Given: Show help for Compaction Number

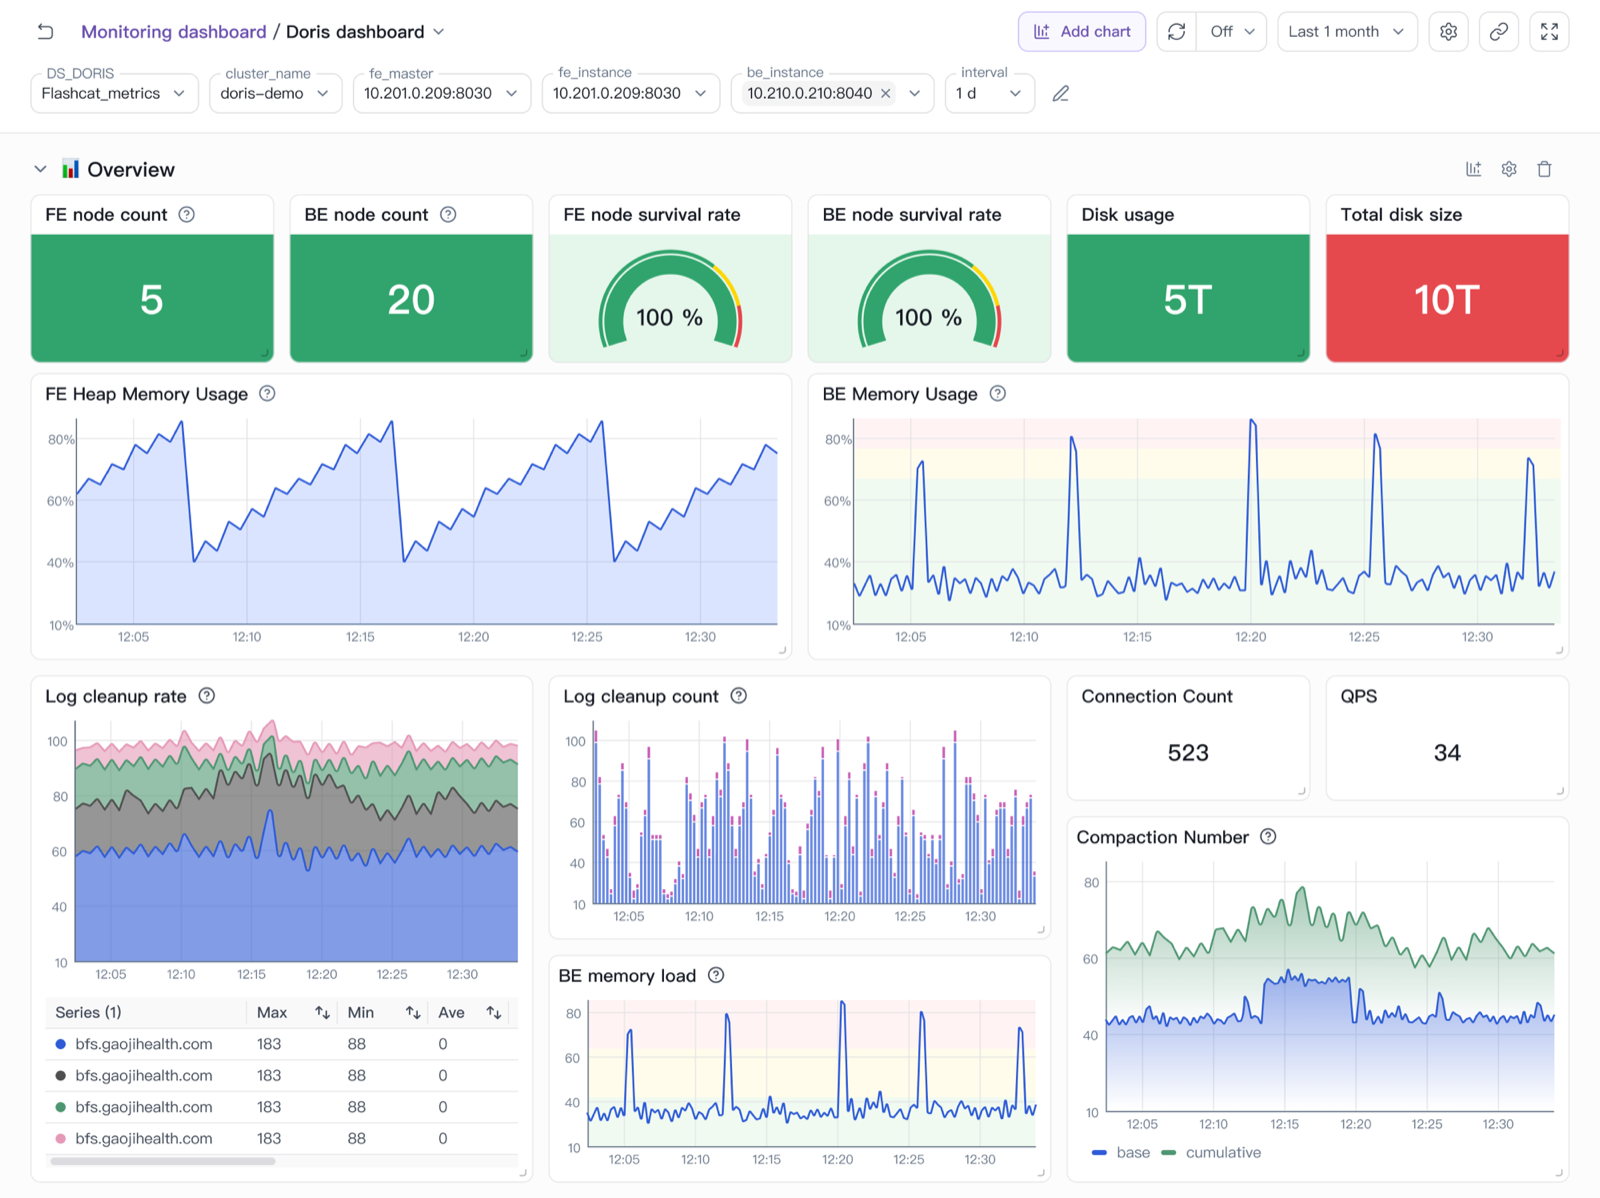Looking at the screenshot, I should (x=1268, y=836).
